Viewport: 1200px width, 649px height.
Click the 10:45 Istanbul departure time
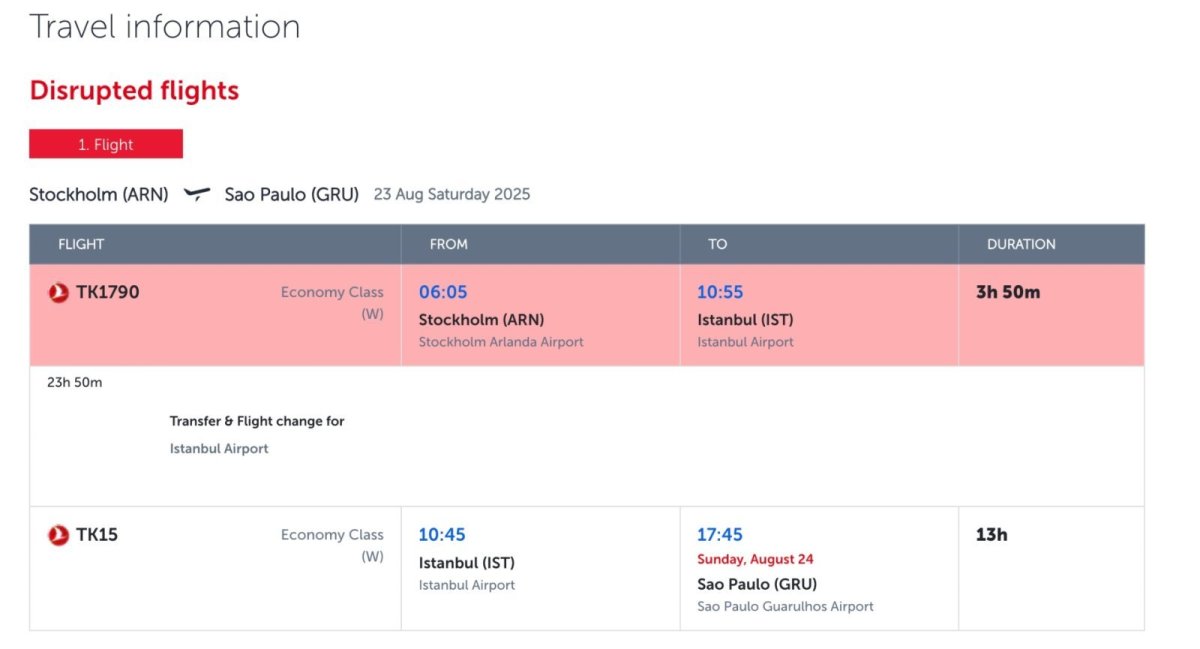coord(442,534)
